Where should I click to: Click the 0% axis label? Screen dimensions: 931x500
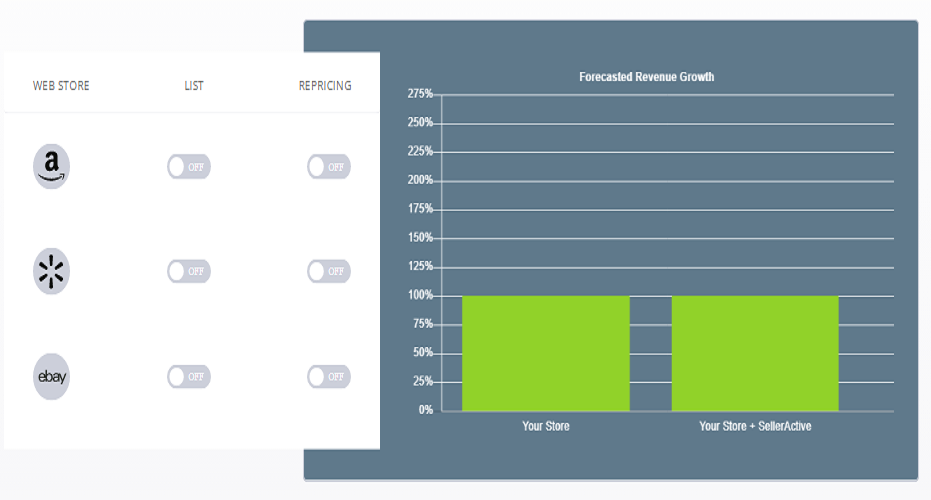[x=426, y=410]
